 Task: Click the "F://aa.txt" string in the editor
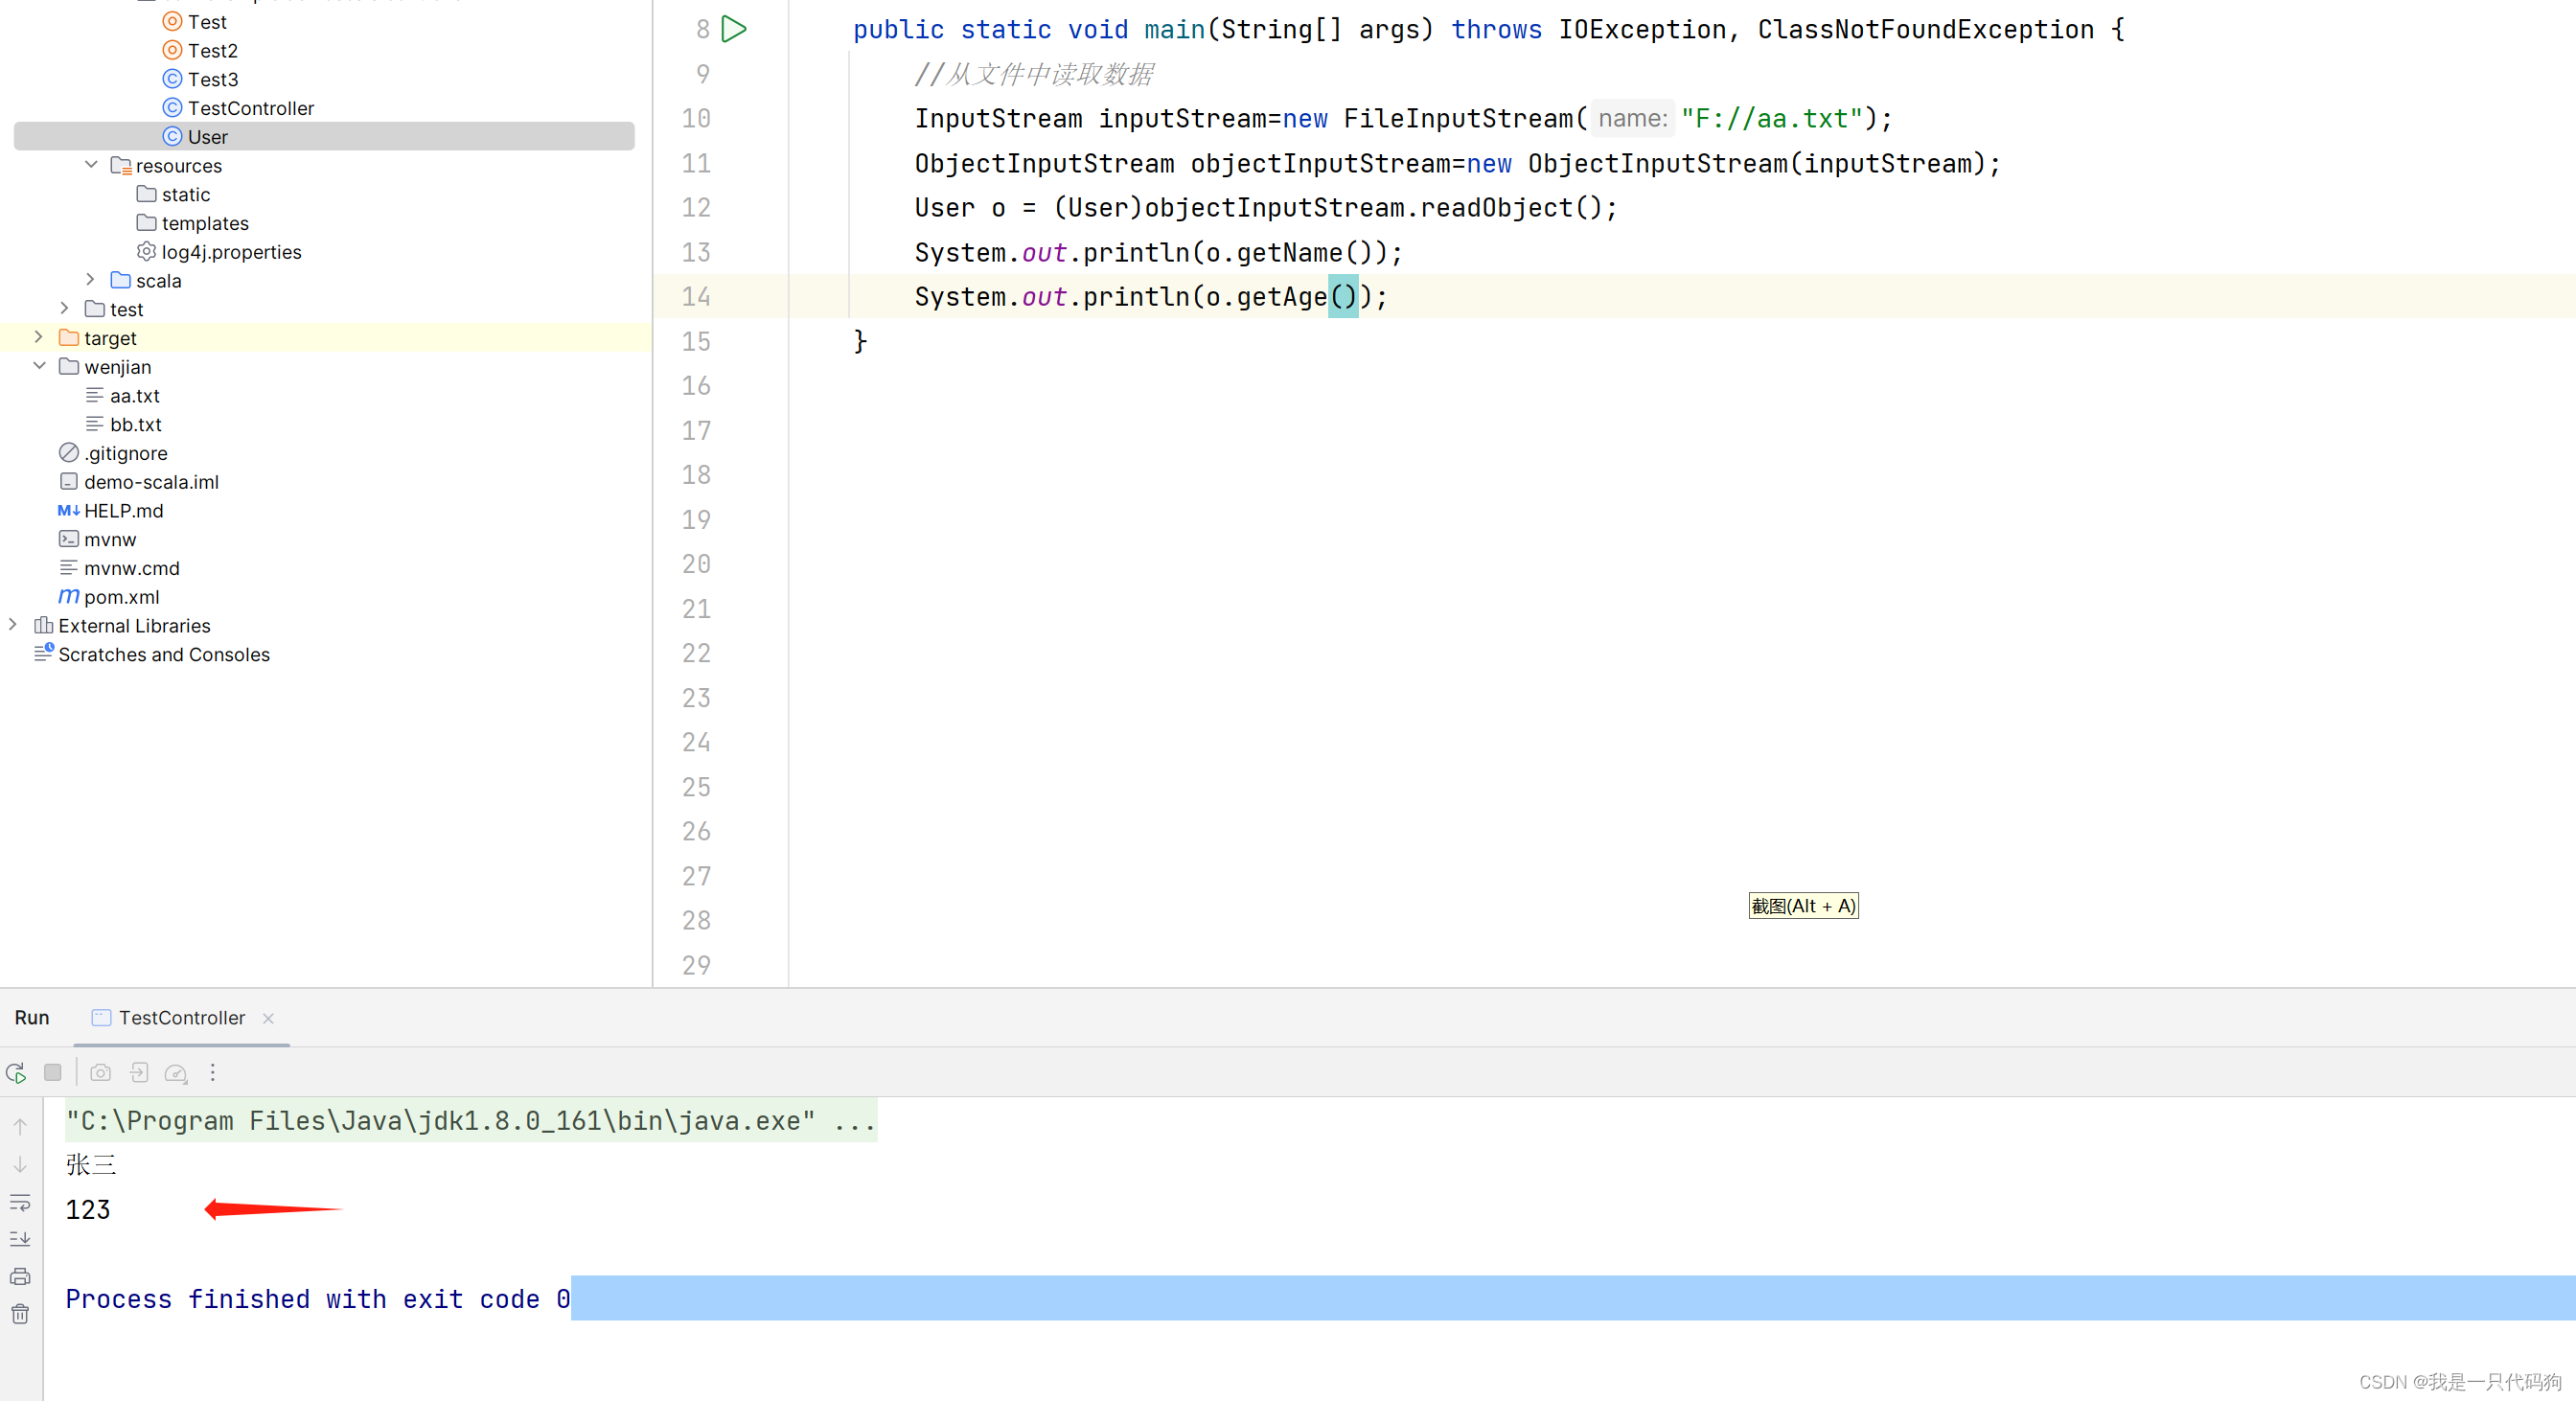click(x=1770, y=119)
